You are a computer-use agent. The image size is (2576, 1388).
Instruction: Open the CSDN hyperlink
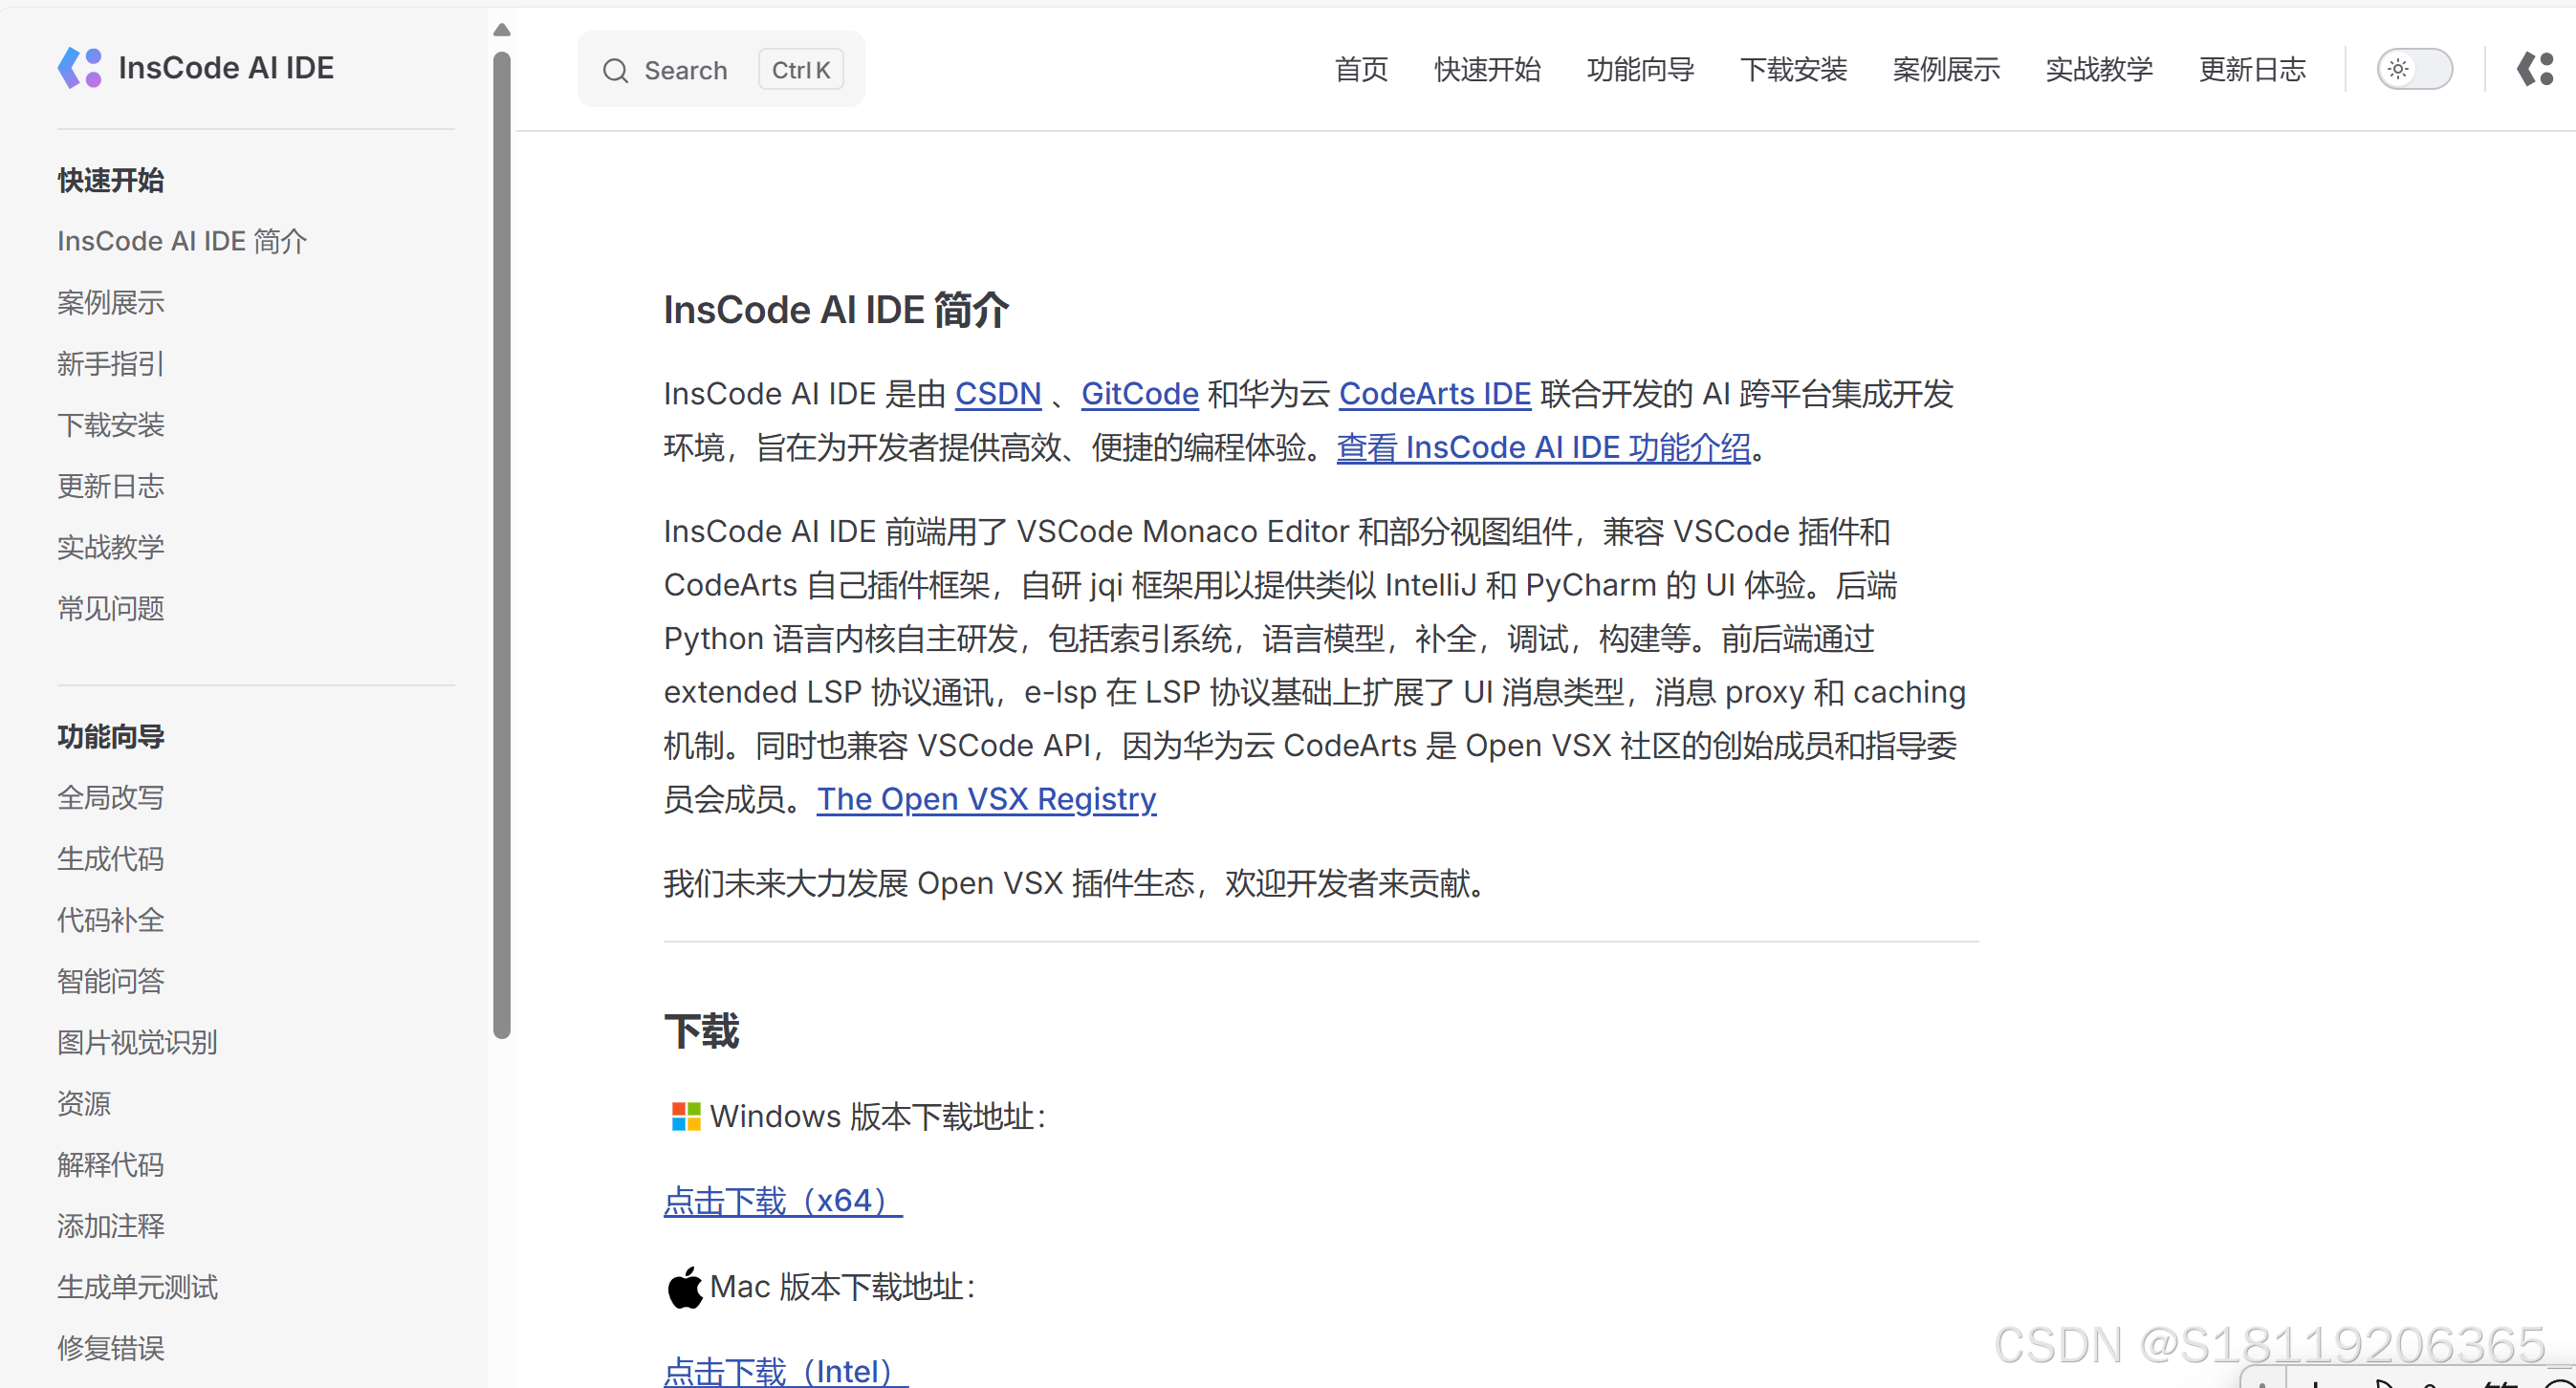[x=997, y=394]
